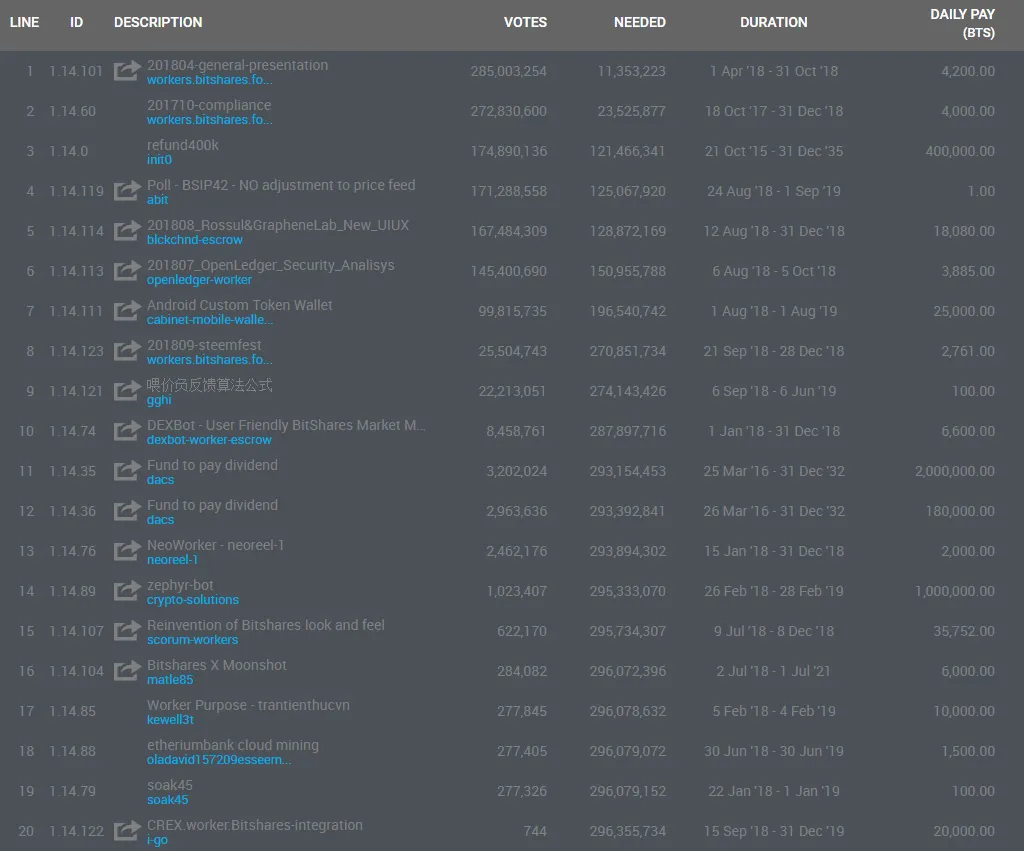Open workers.bitshares.fo... account under 201809-steemfest
1024x851 pixels.
210,360
